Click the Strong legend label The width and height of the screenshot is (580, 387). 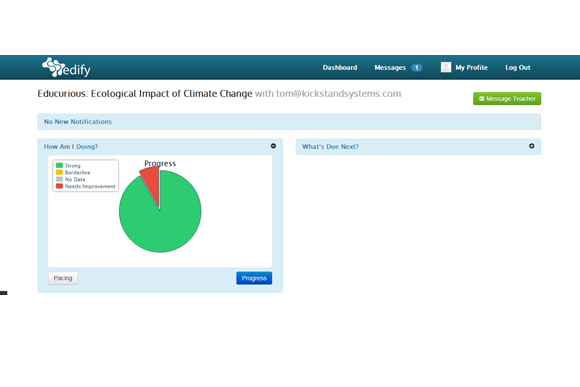click(72, 166)
